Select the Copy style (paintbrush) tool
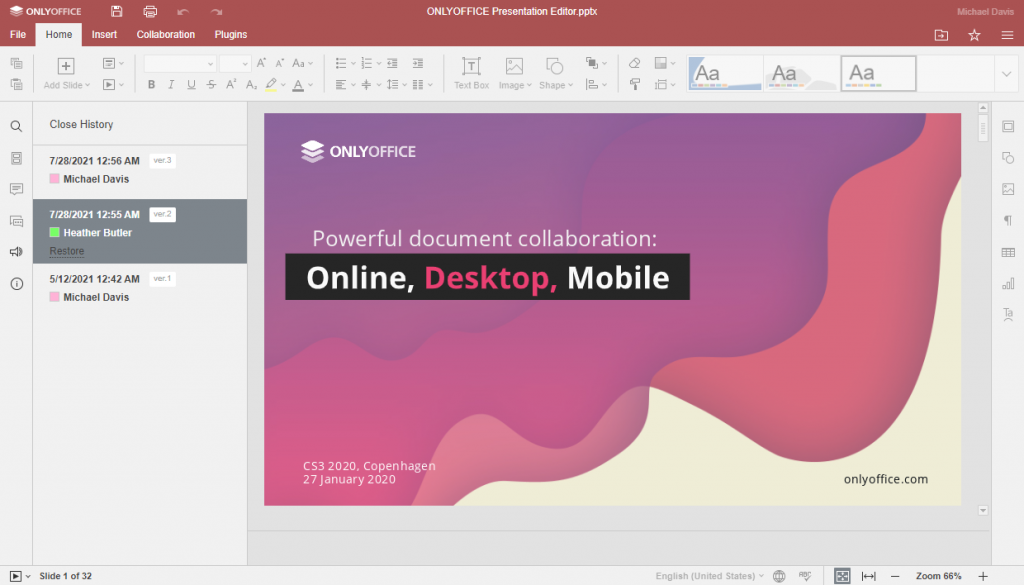Viewport: 1024px width, 585px height. [636, 84]
